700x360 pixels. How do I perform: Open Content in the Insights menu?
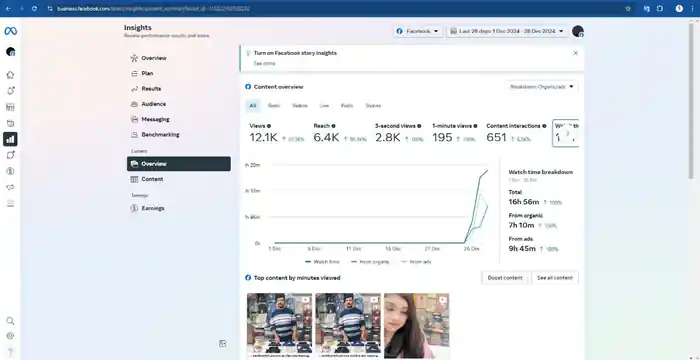[x=179, y=179]
